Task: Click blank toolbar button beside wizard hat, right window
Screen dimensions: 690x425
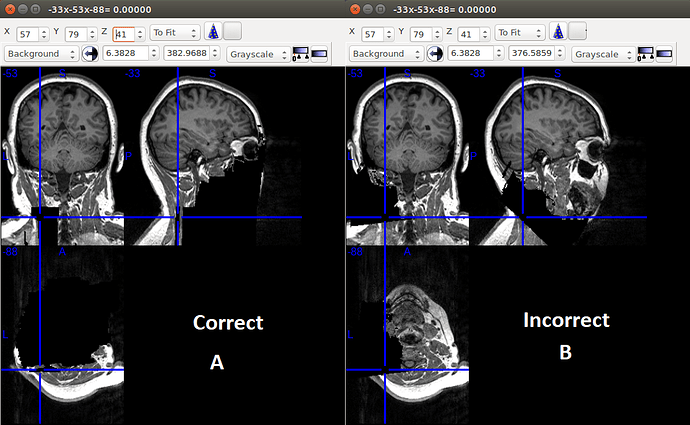Action: [577, 32]
